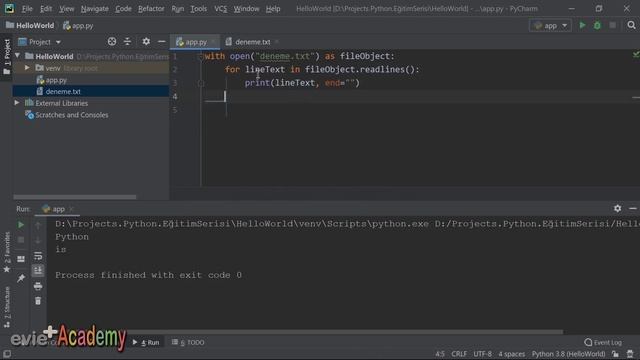Screen dimensions: 640x360
Task: Open Event Log
Action: click(603, 342)
